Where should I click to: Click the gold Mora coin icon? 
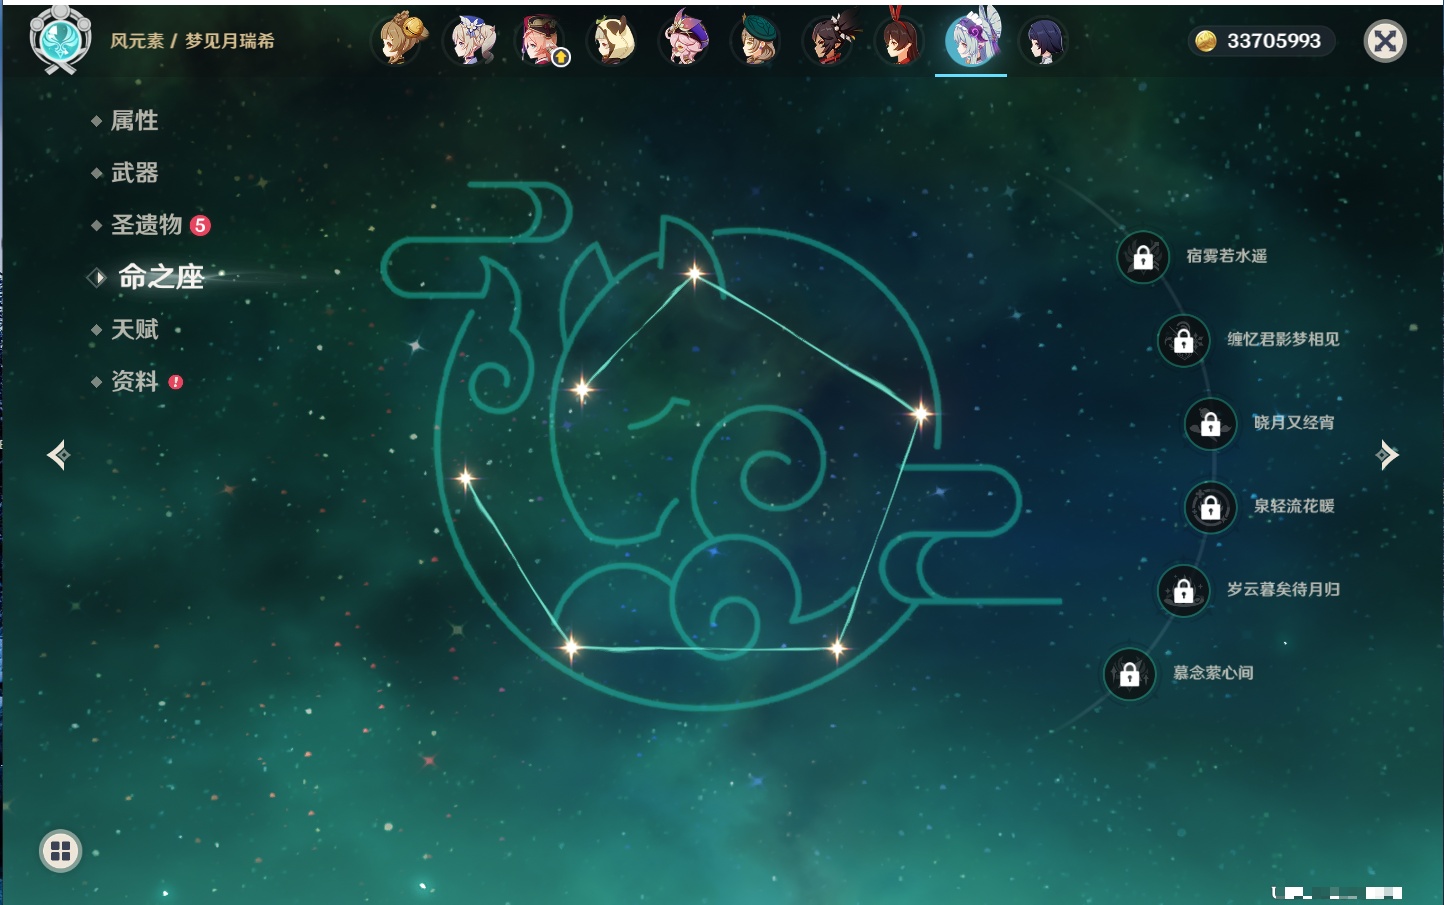(1206, 41)
